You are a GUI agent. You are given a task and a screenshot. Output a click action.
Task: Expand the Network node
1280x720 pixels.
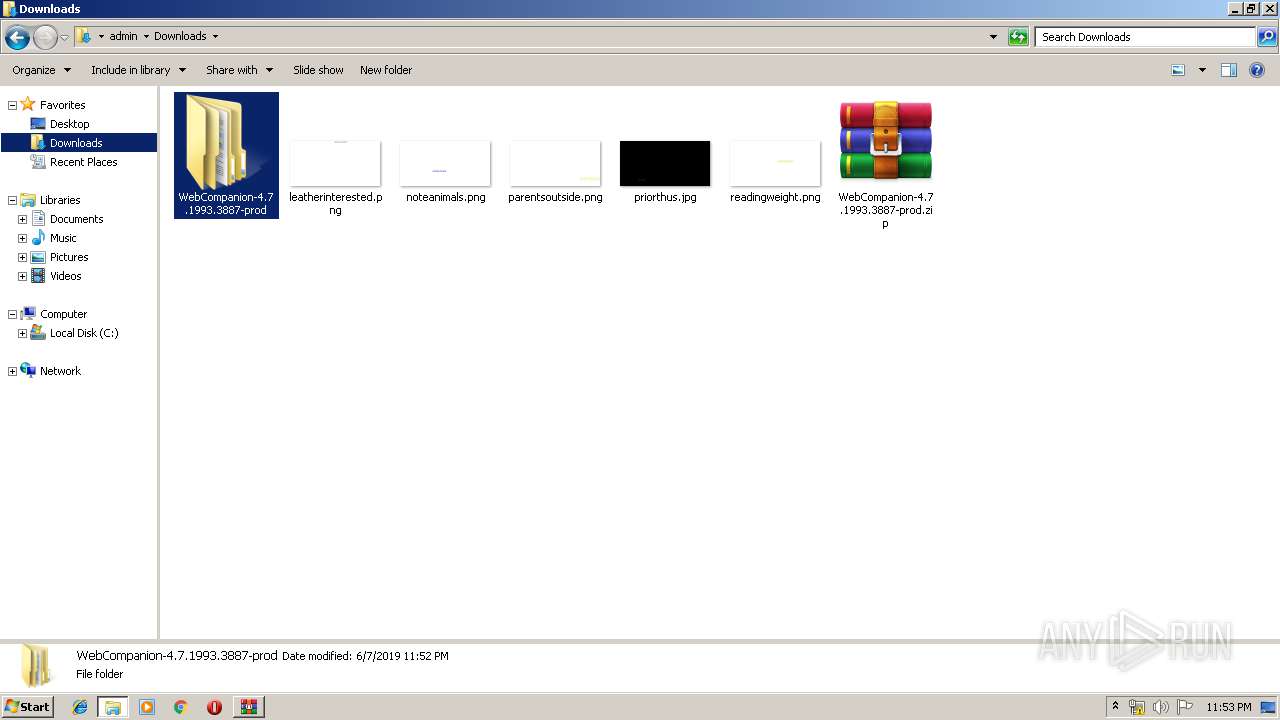(12, 371)
